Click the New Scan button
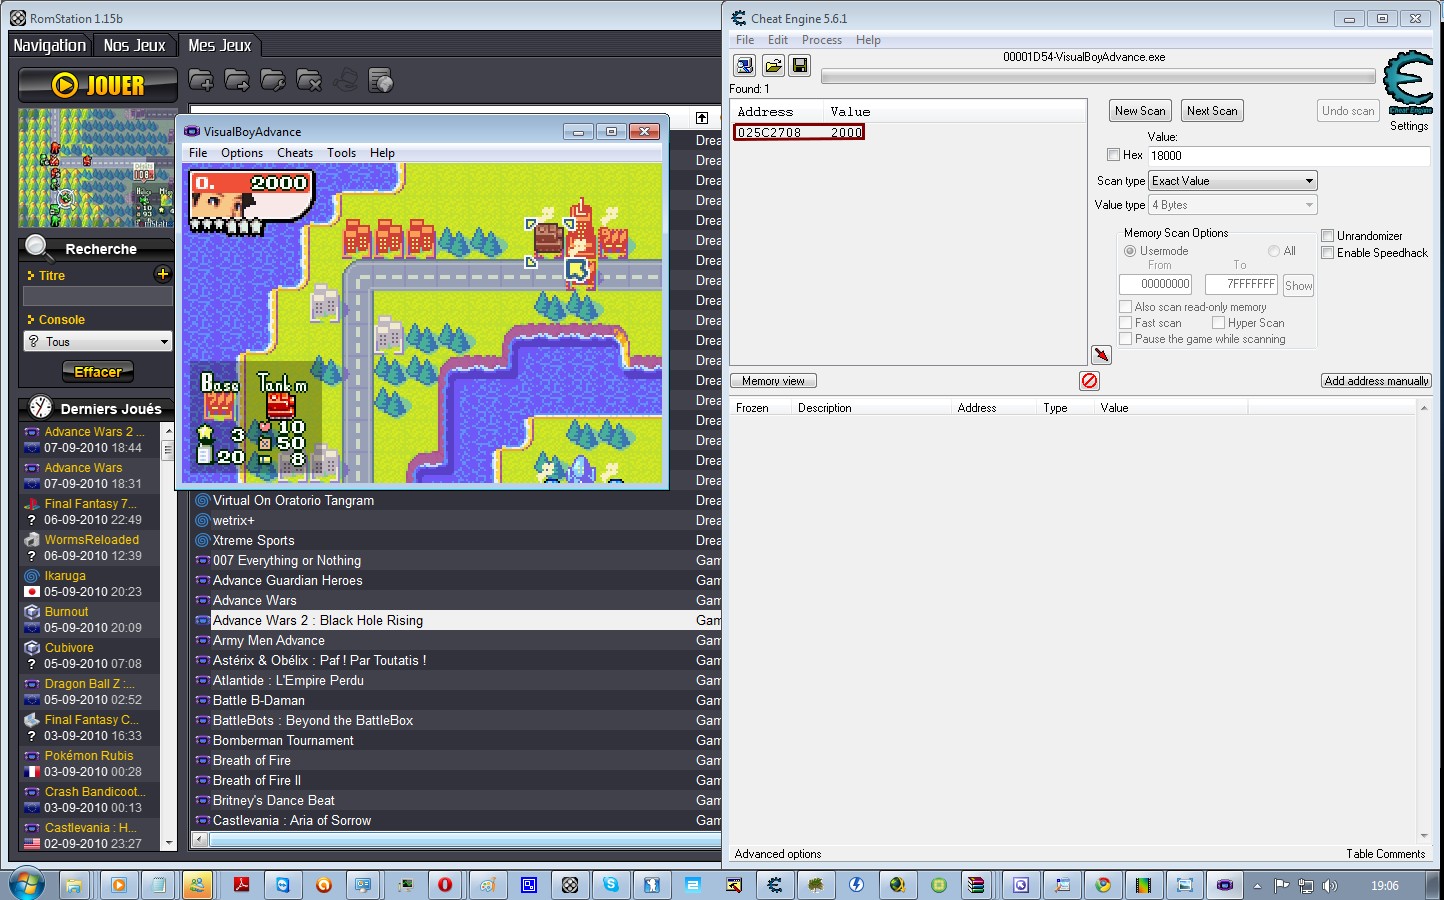This screenshot has width=1444, height=900. [x=1140, y=111]
